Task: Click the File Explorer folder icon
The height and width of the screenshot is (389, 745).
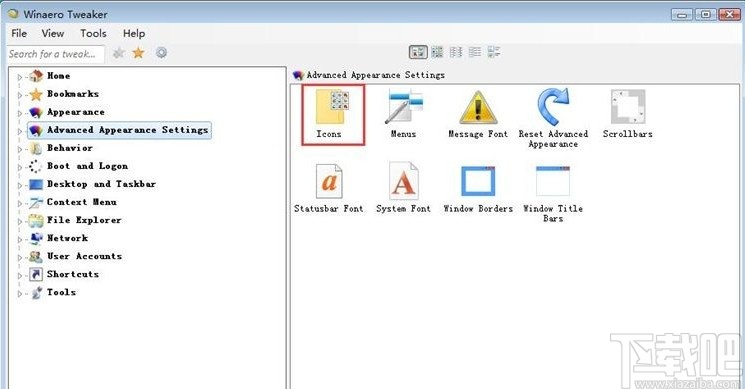Action: pyautogui.click(x=36, y=220)
